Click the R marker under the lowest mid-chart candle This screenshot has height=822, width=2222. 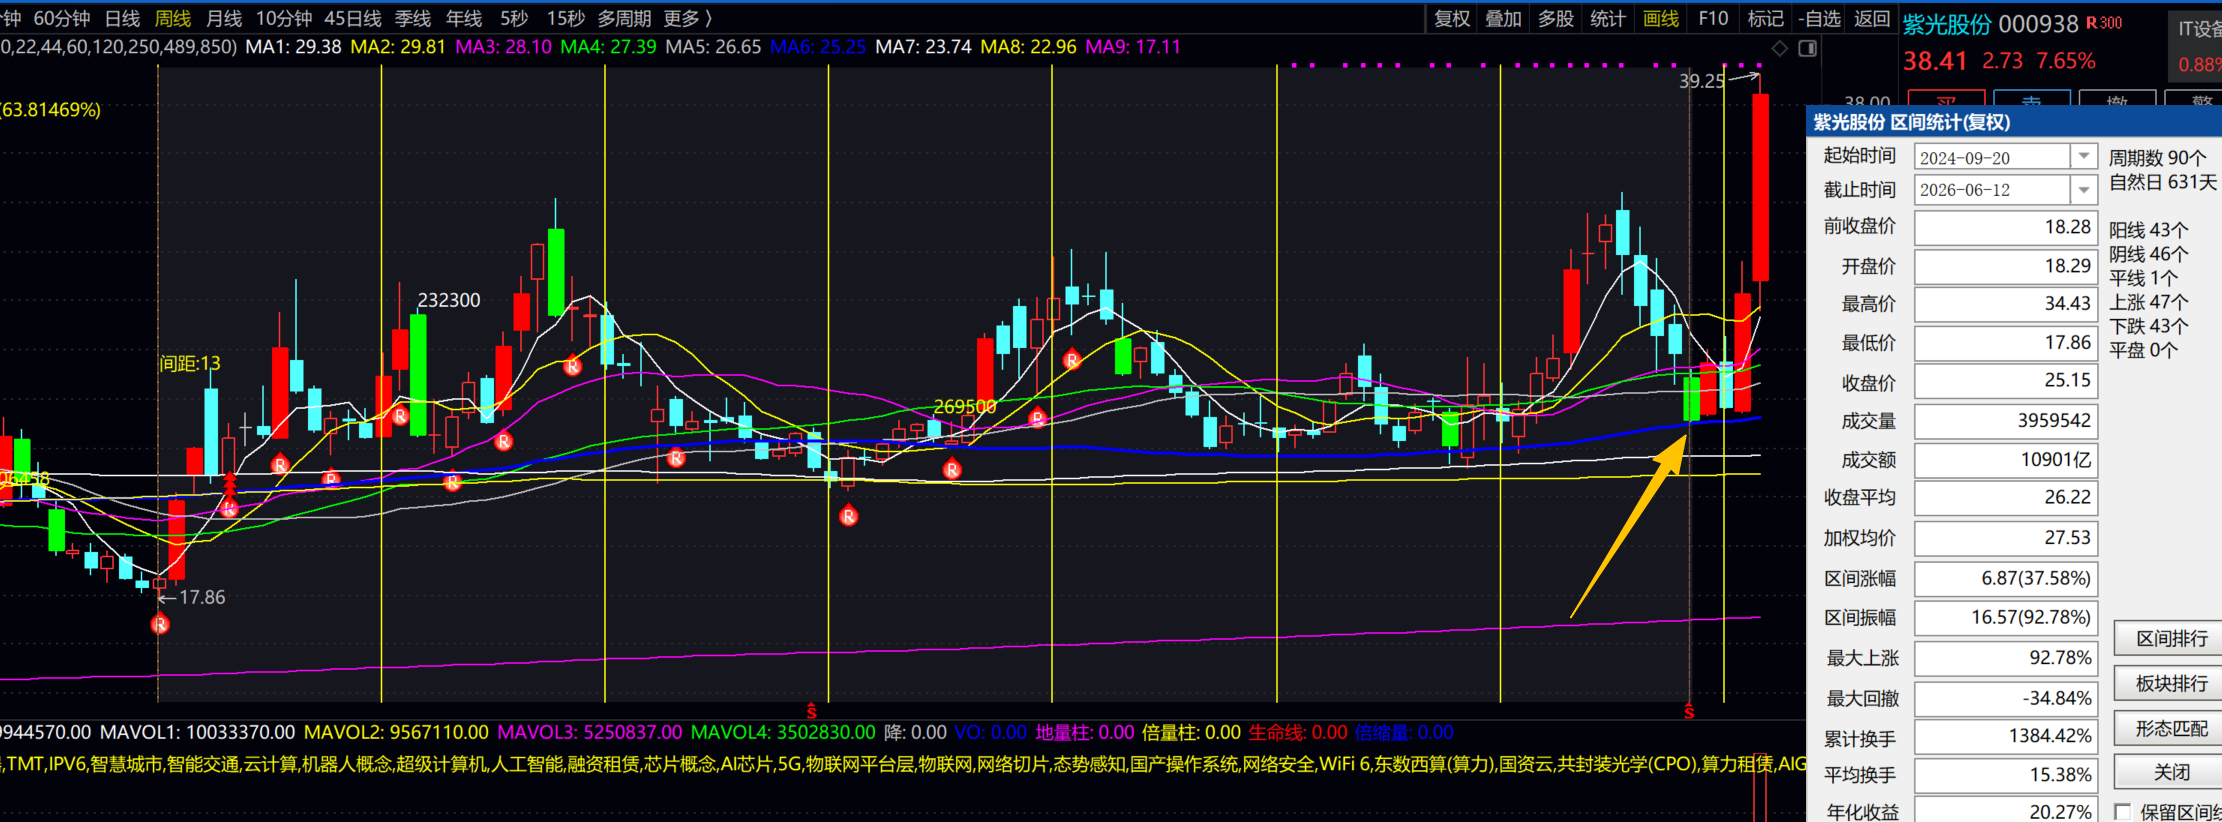point(849,516)
